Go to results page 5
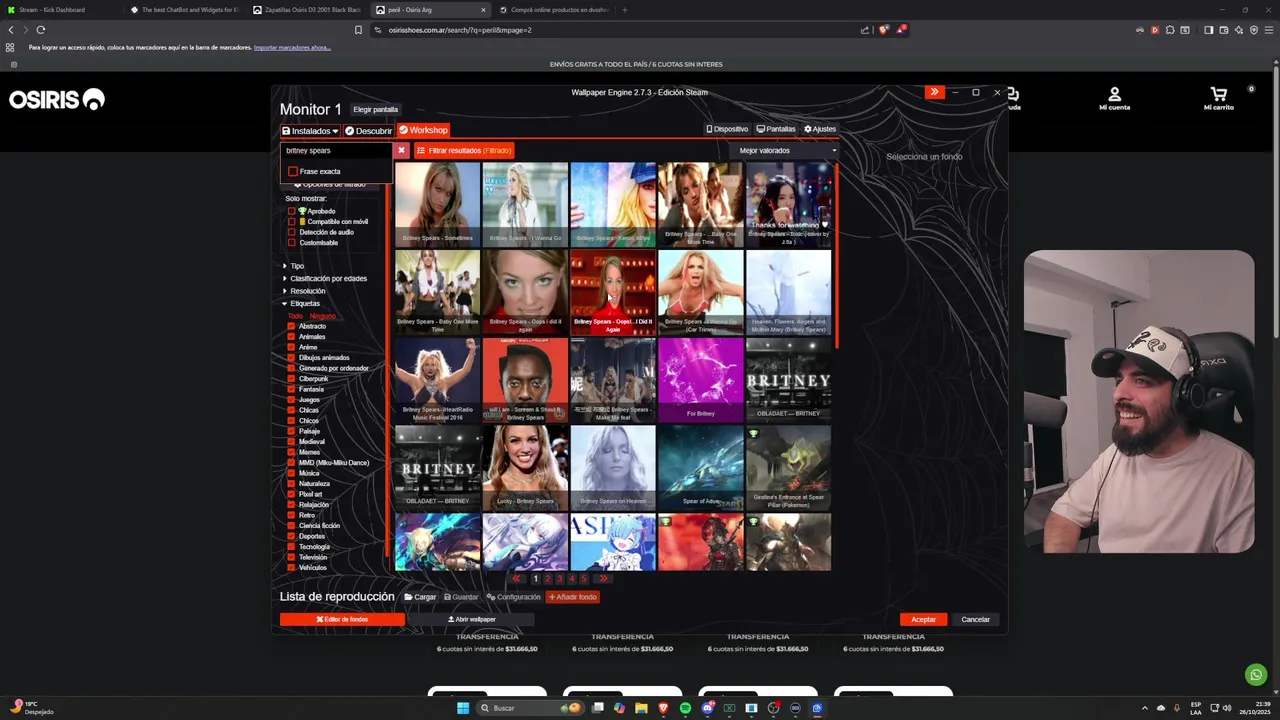Image resolution: width=1280 pixels, height=720 pixels. (x=583, y=578)
